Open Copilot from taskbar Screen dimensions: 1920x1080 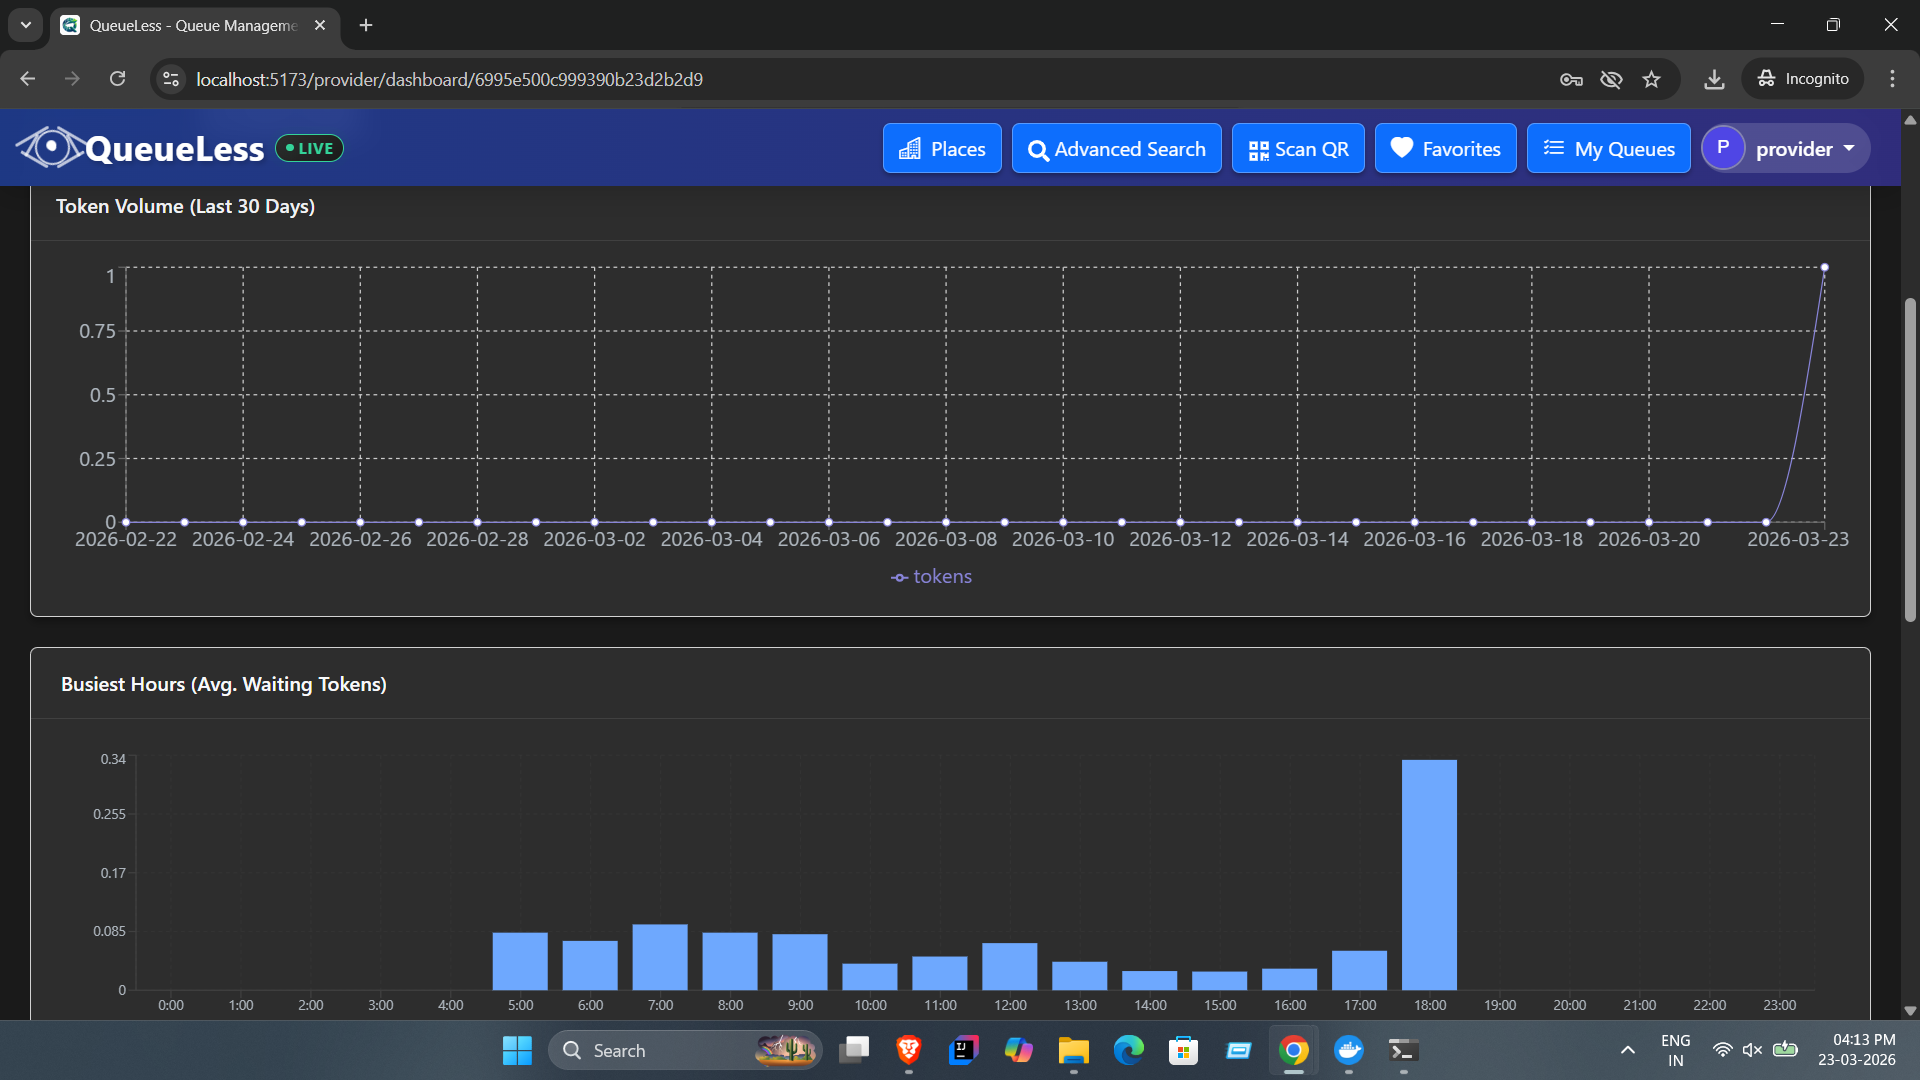(1019, 1051)
